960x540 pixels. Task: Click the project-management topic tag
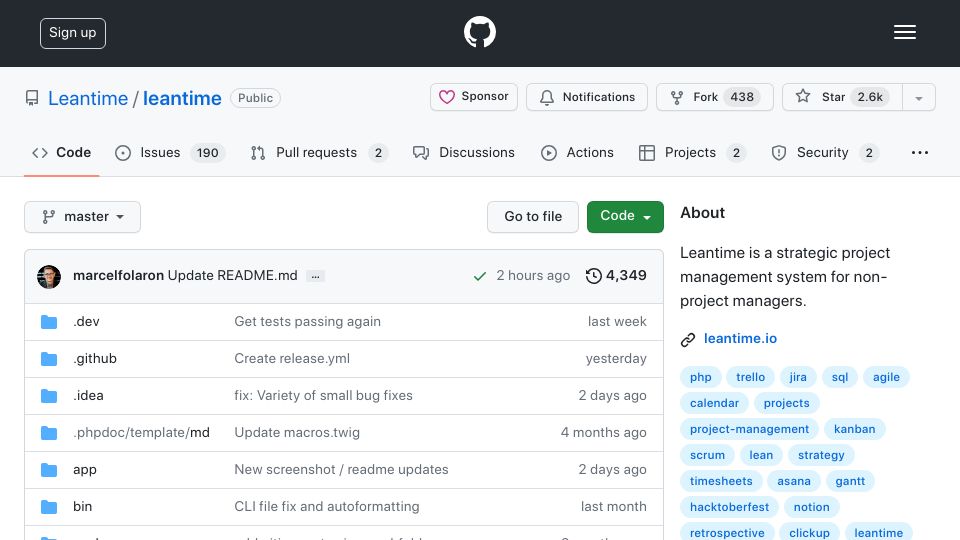[x=749, y=429]
